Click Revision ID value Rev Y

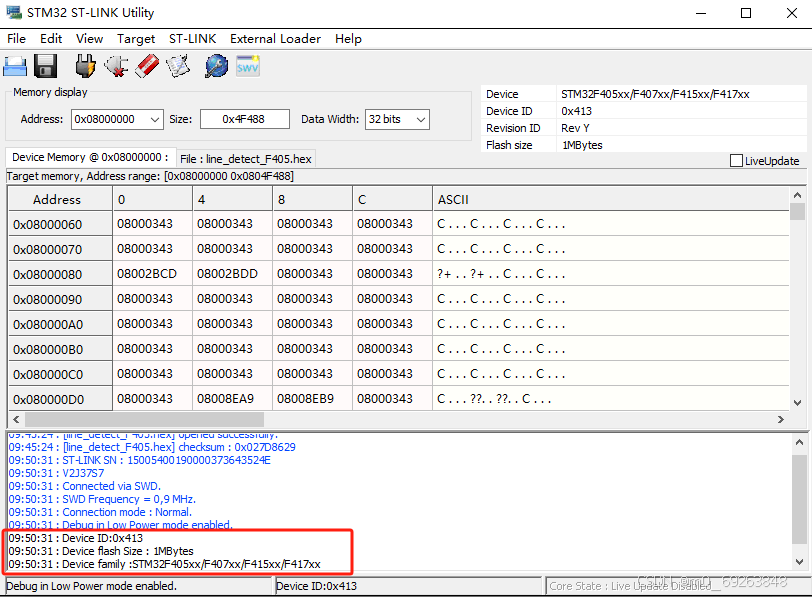tap(575, 128)
